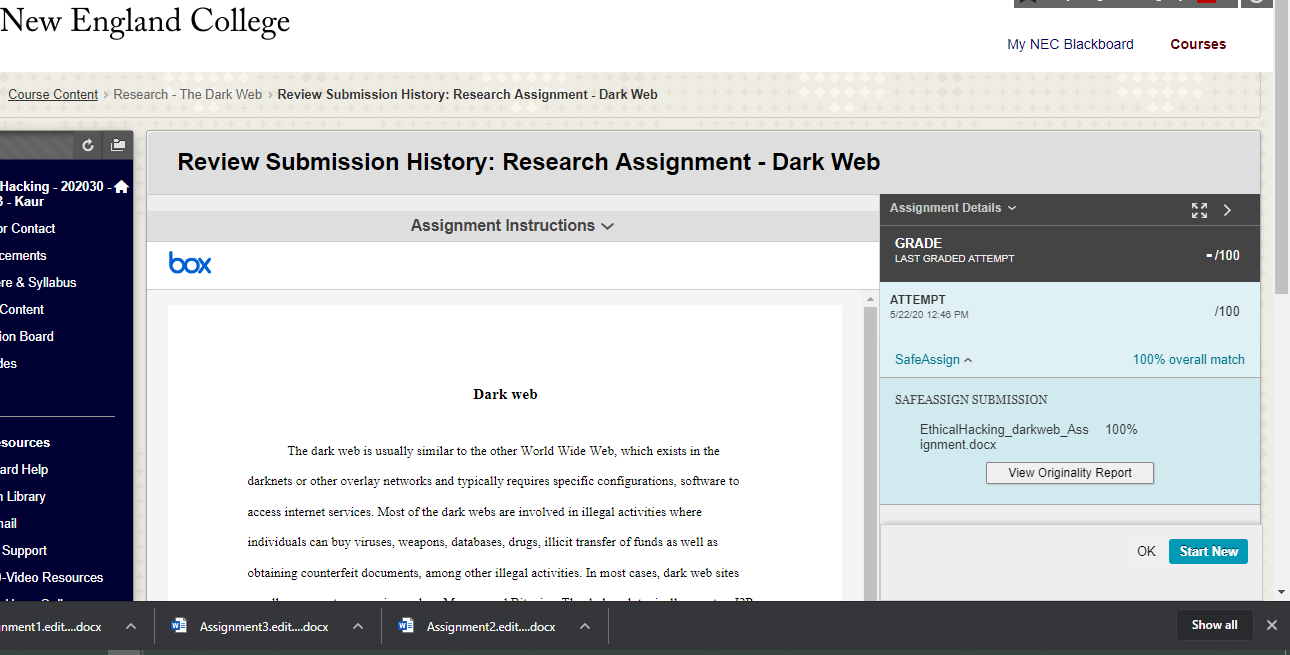Click Research - The Dark Web breadcrumb
The height and width of the screenshot is (655, 1290).
pos(187,94)
